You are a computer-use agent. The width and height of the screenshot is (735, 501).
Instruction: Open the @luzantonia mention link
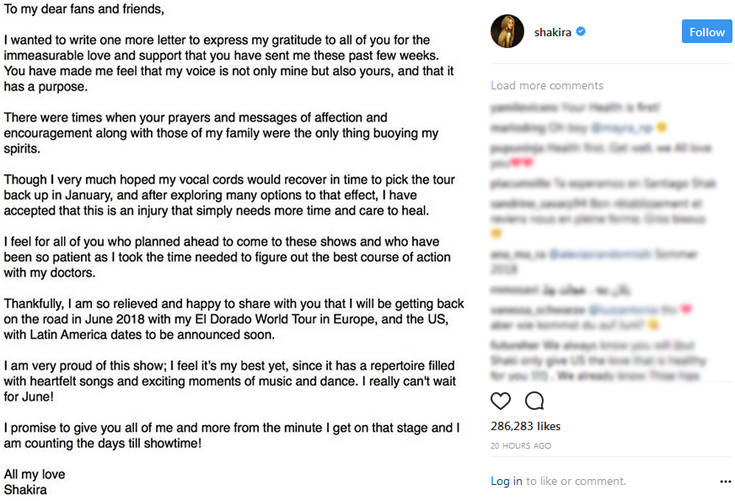click(632, 311)
